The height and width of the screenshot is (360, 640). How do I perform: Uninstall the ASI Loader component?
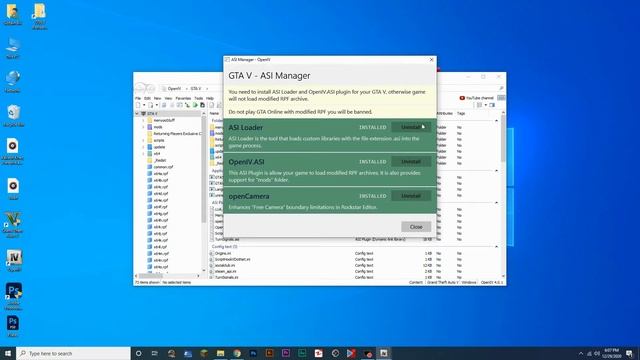click(x=411, y=127)
